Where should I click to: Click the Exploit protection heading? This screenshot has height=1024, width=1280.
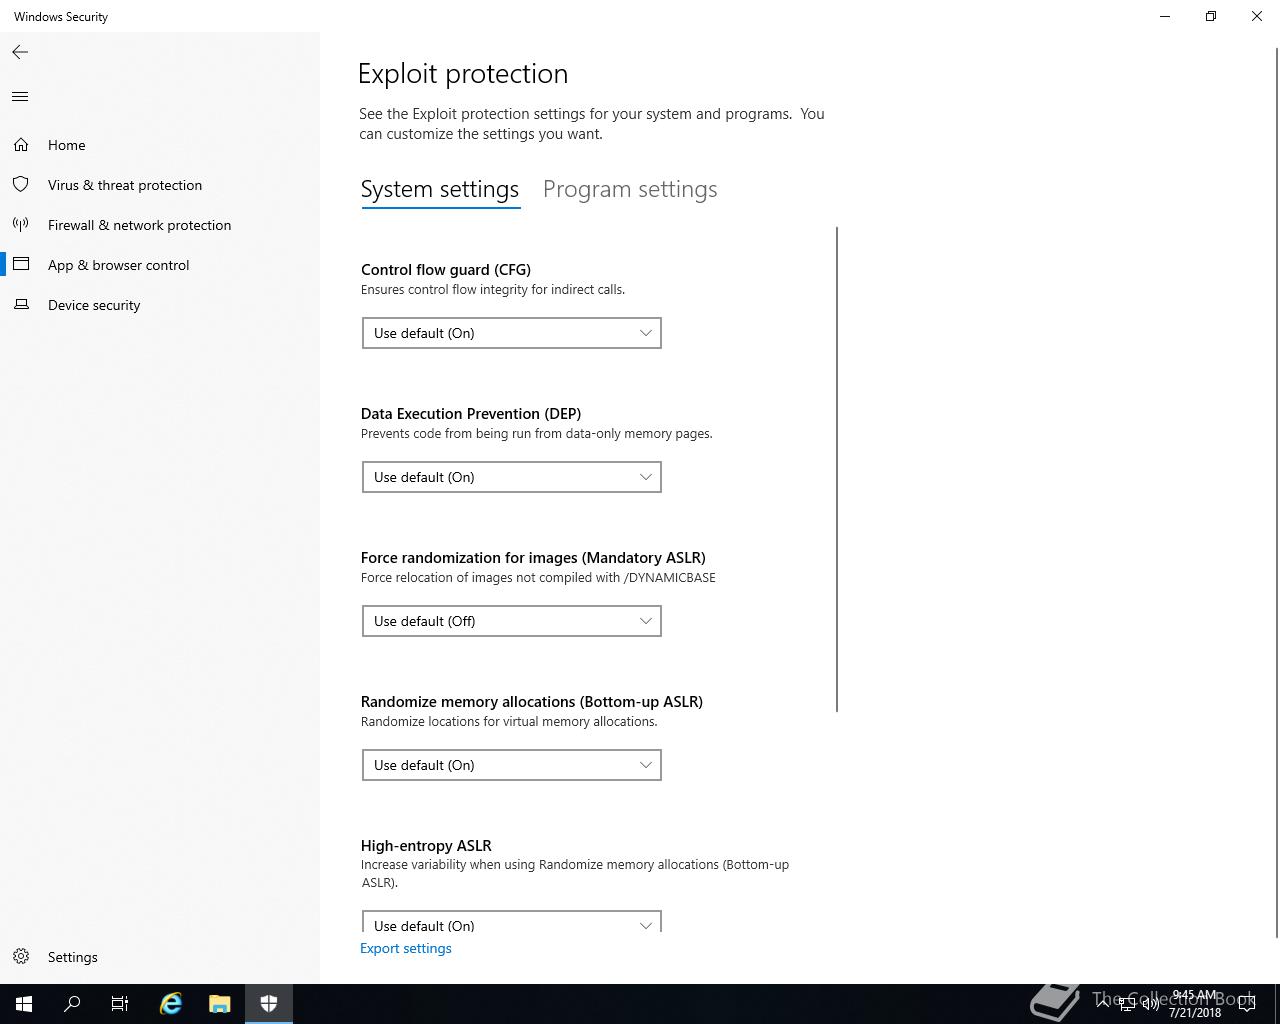click(463, 73)
